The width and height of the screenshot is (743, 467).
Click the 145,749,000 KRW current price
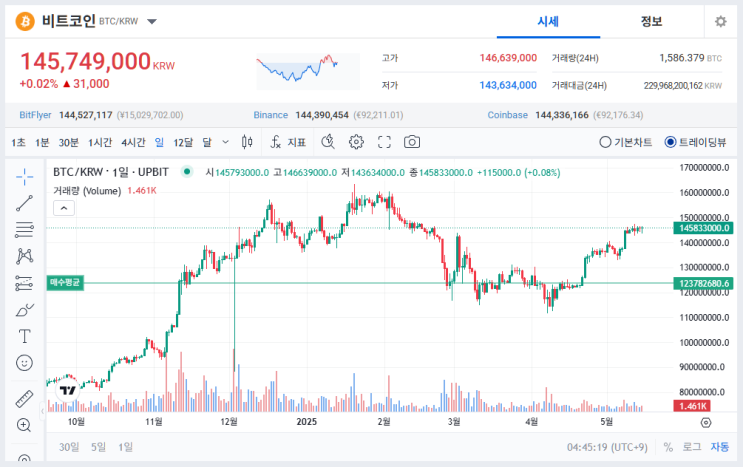[x=97, y=62]
